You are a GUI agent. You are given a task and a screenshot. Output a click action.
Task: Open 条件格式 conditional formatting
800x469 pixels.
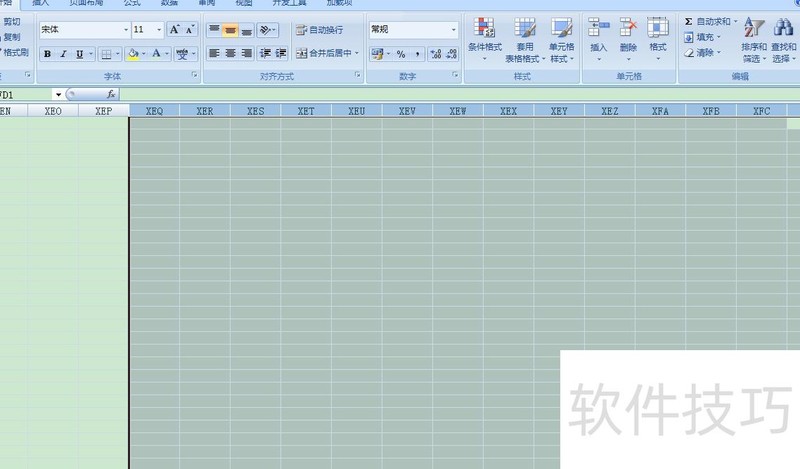[485, 39]
